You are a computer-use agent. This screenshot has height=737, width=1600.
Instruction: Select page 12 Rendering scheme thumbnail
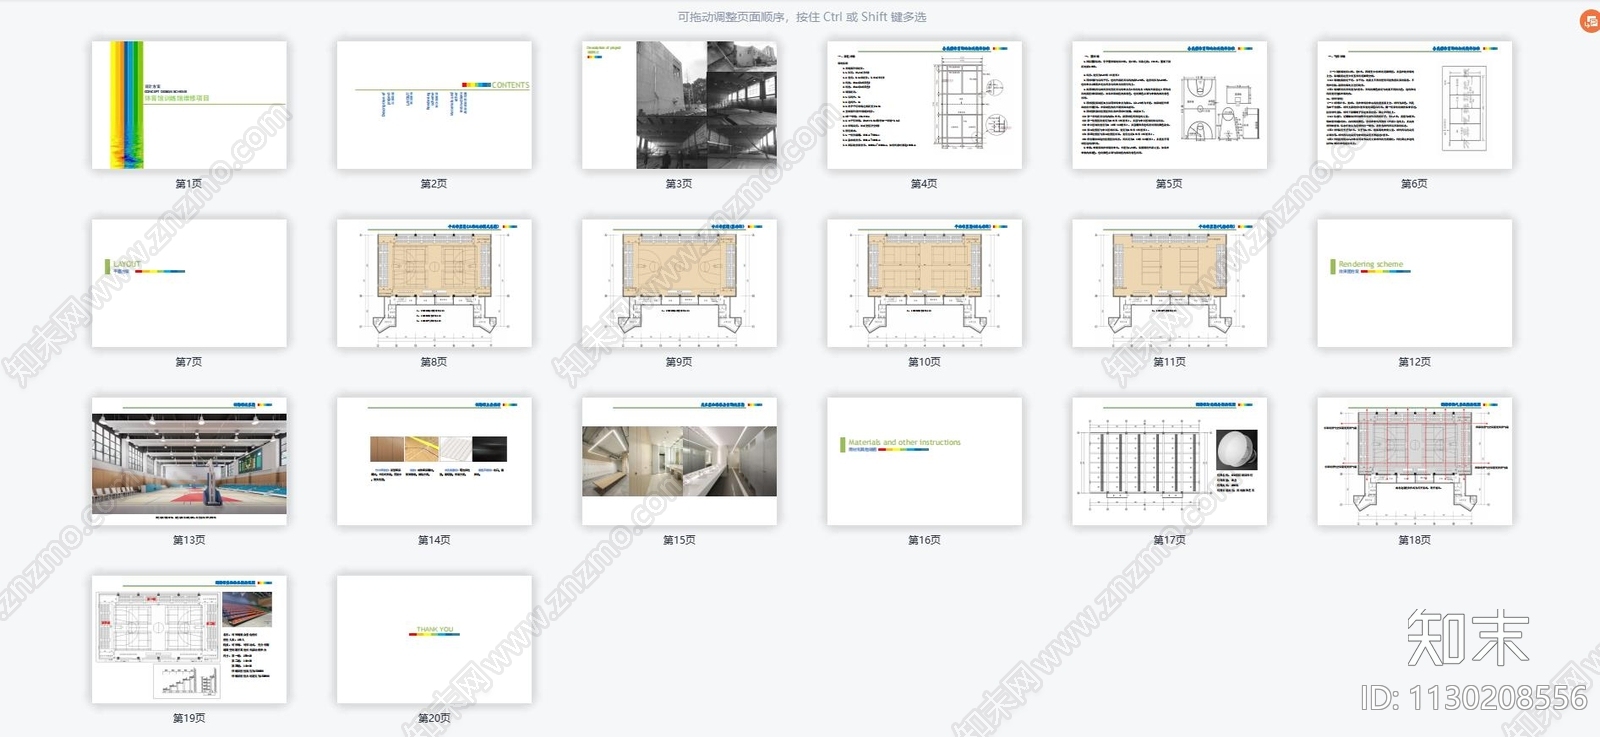coord(1414,284)
